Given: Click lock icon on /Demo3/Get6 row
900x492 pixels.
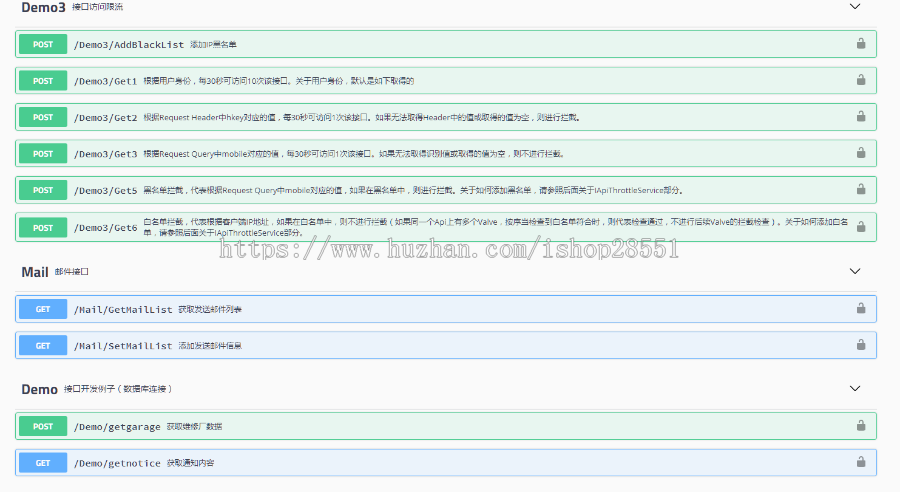Looking at the screenshot, I should (x=861, y=227).
